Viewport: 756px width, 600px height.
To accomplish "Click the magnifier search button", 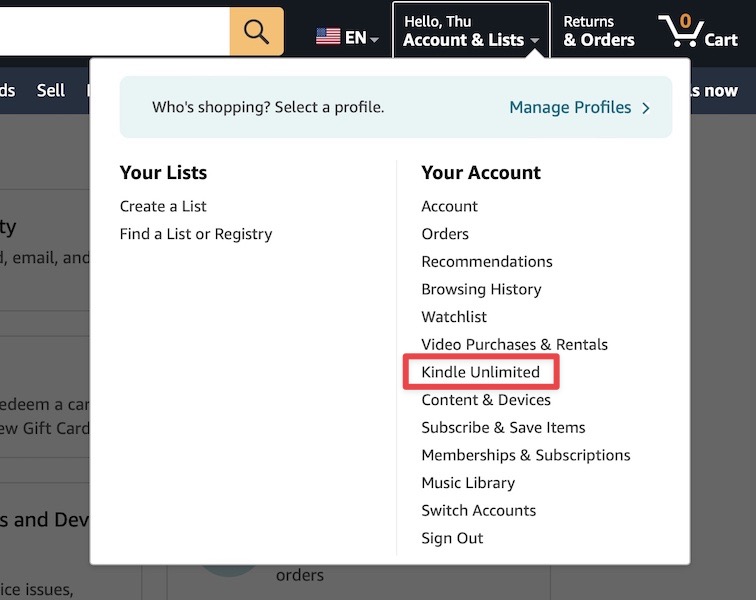I will [x=256, y=32].
